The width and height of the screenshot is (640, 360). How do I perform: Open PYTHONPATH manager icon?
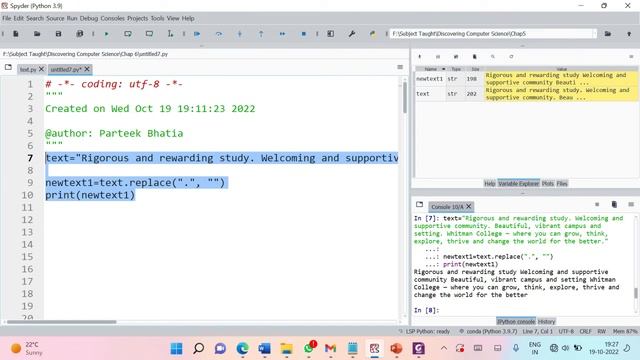pos(373,34)
